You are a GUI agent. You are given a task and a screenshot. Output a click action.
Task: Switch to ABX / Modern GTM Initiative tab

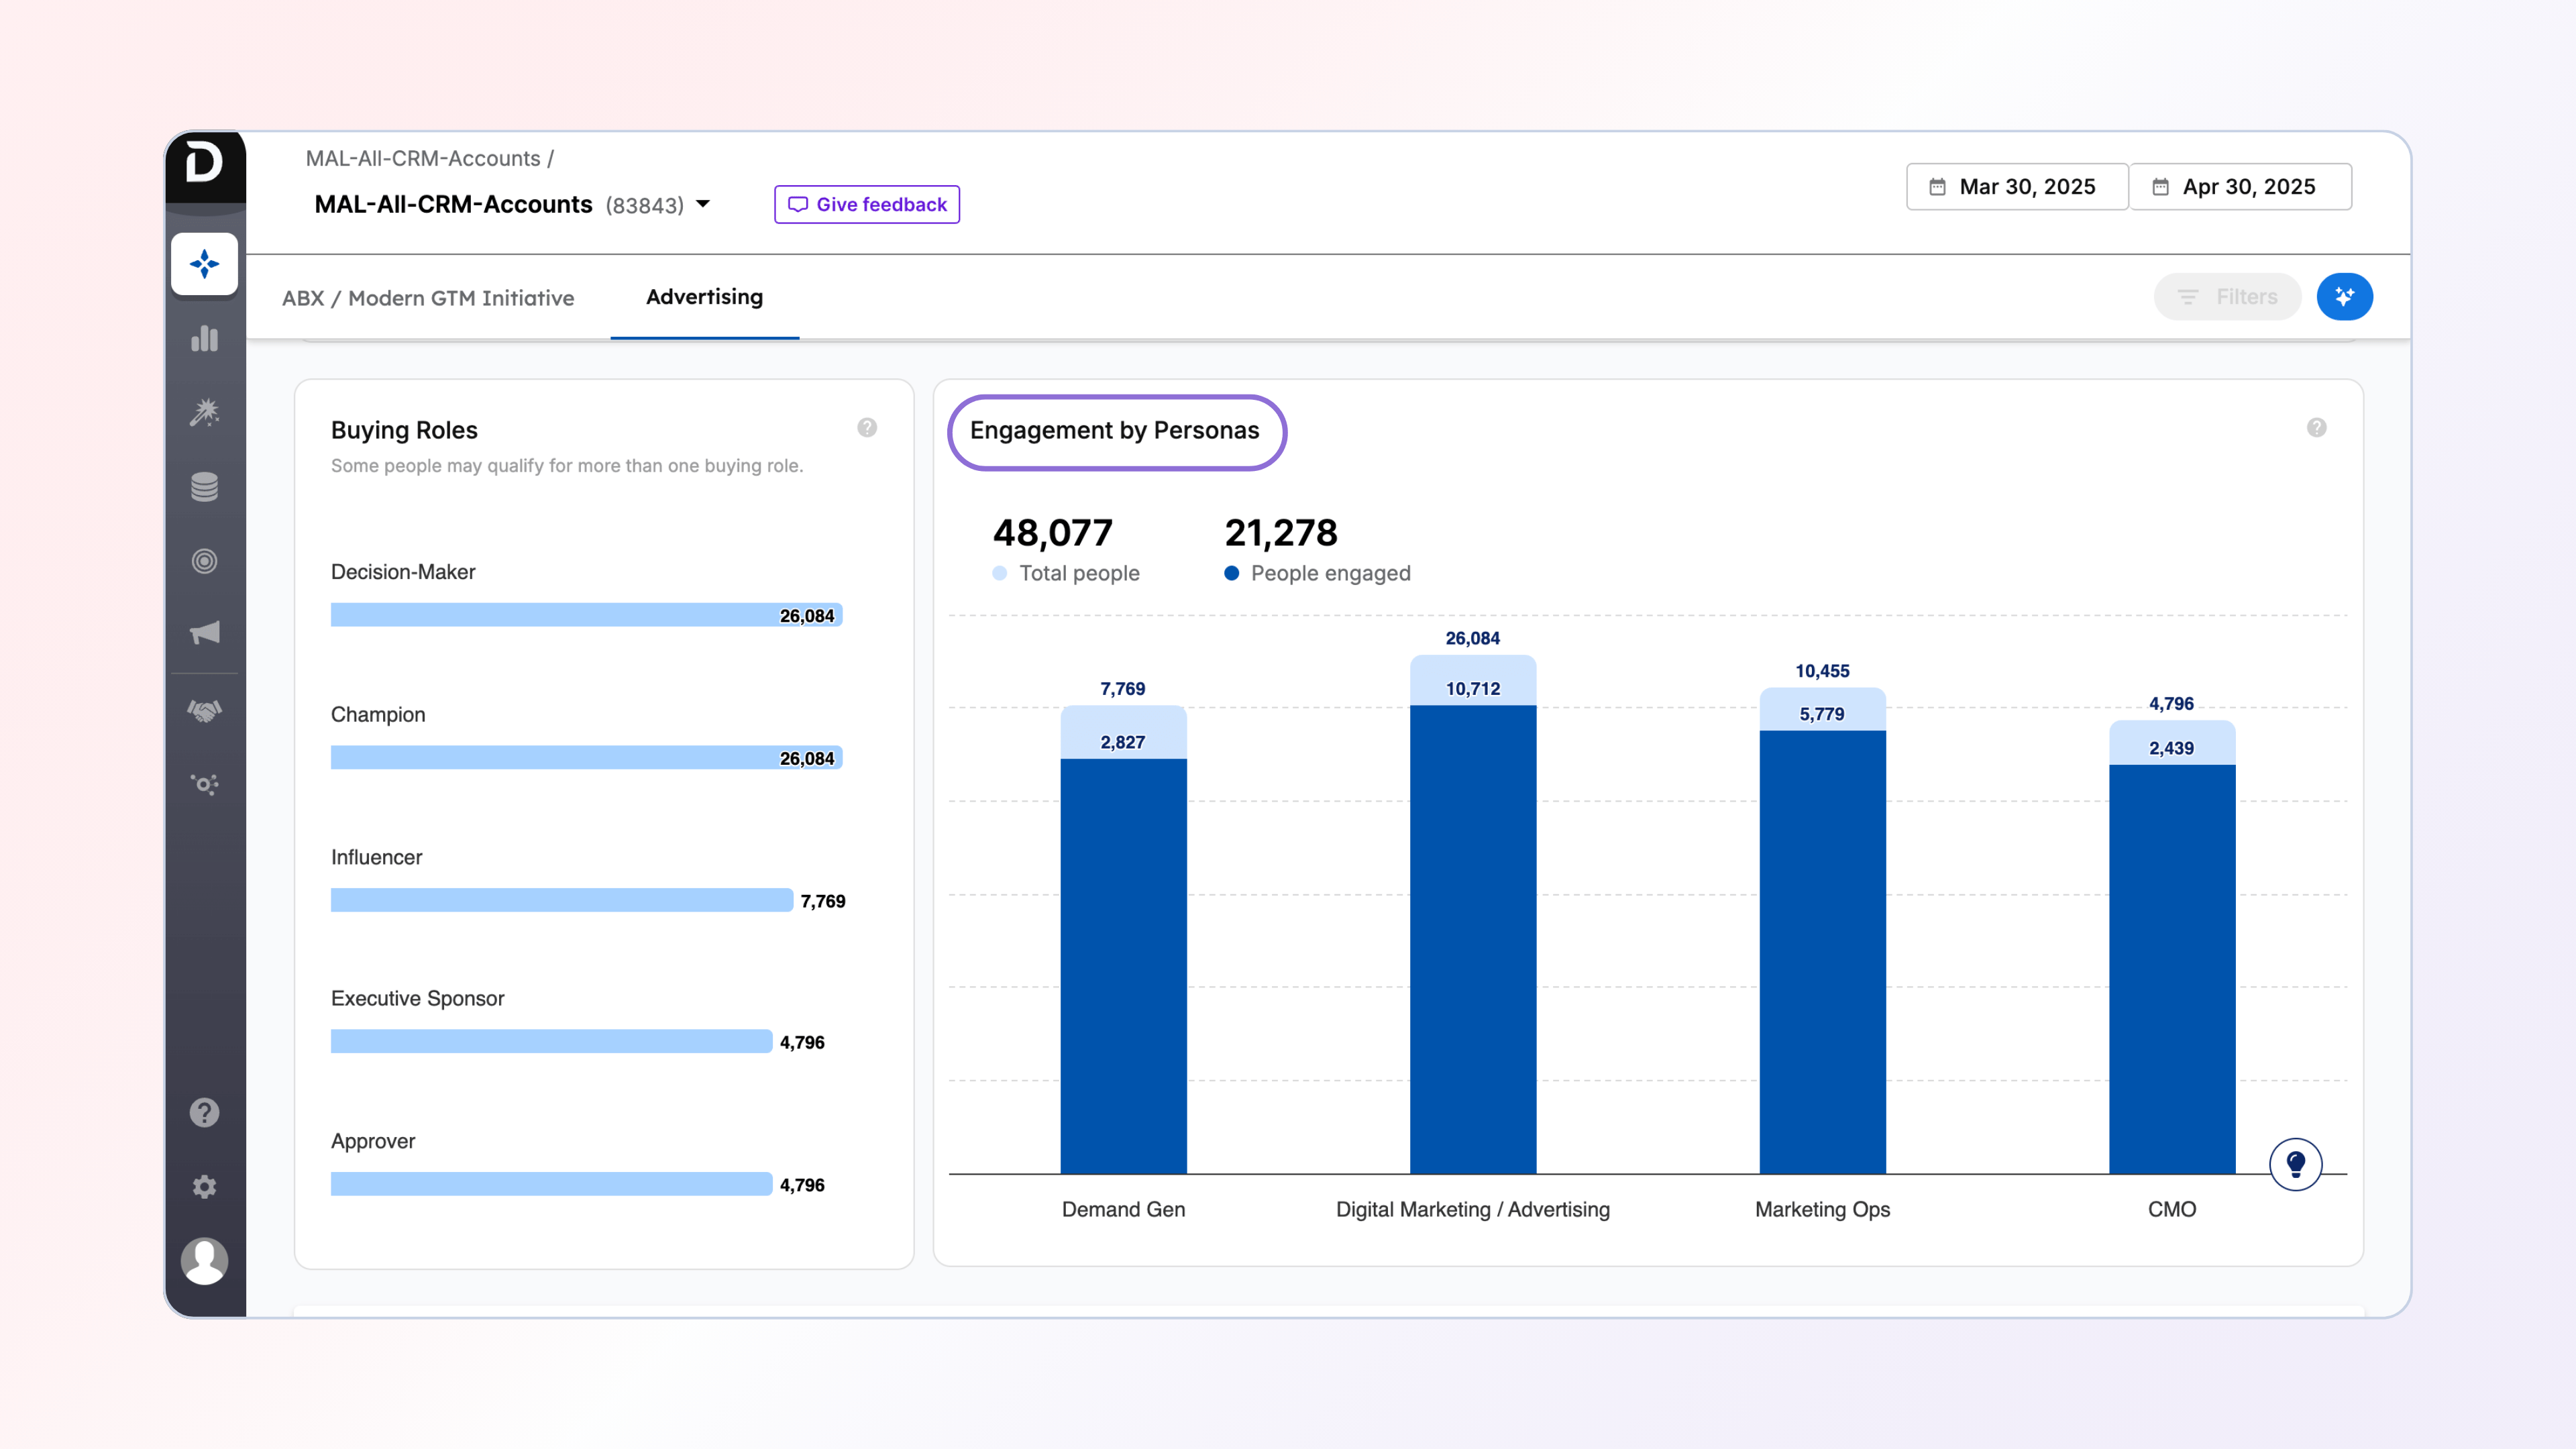pos(428,298)
